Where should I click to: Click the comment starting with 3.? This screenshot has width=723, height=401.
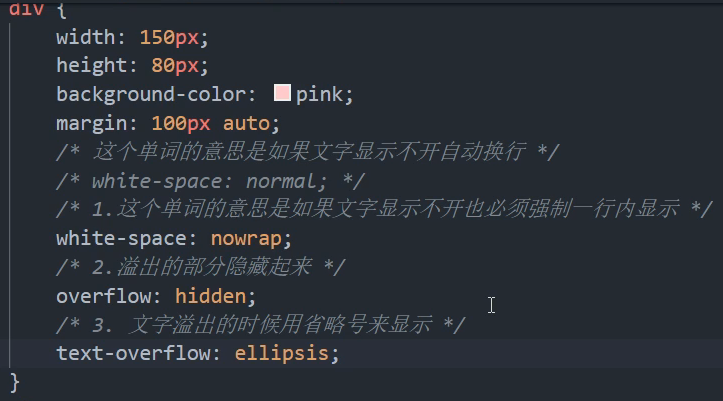(261, 325)
